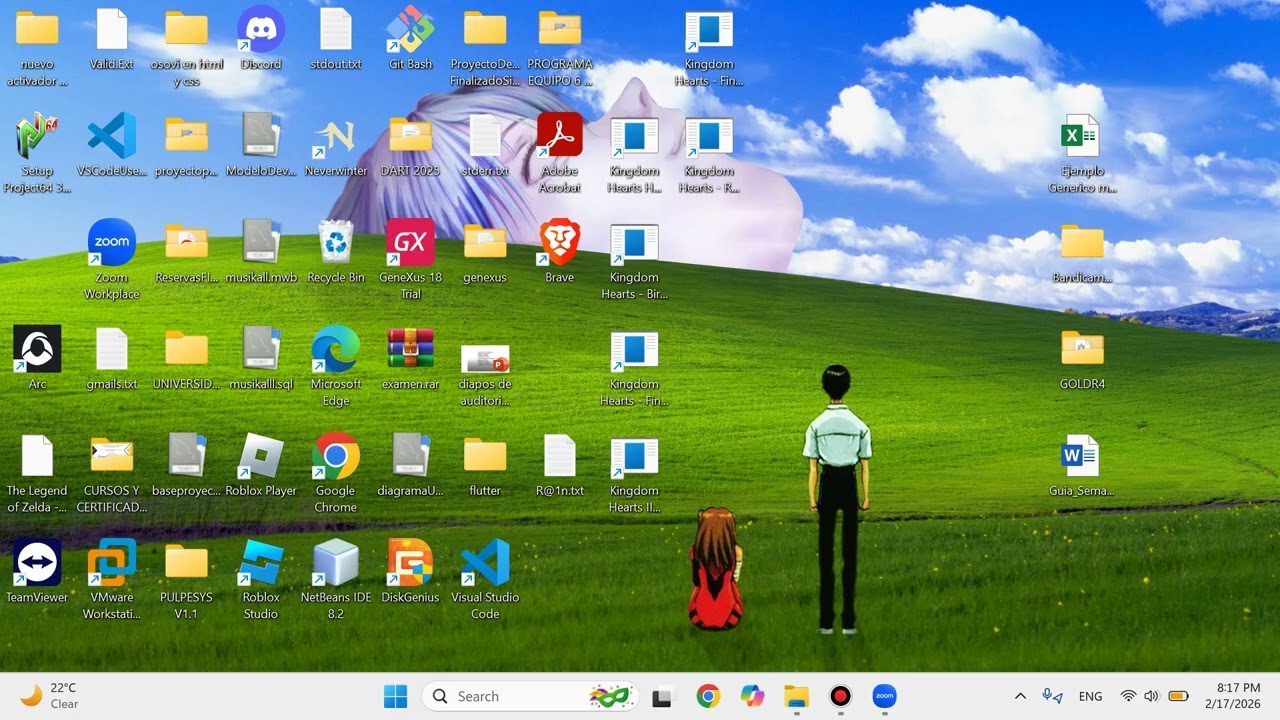Click the Guia_Sema... Word document icon
1280x720 pixels.
coord(1082,465)
